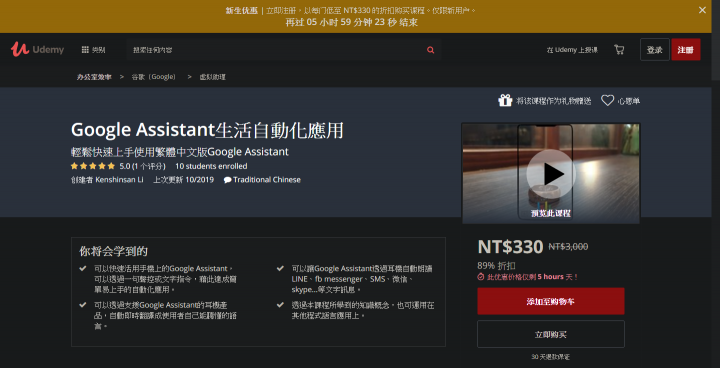720x368 pixels.
Task: Click the red search magnifier icon
Action: click(430, 50)
